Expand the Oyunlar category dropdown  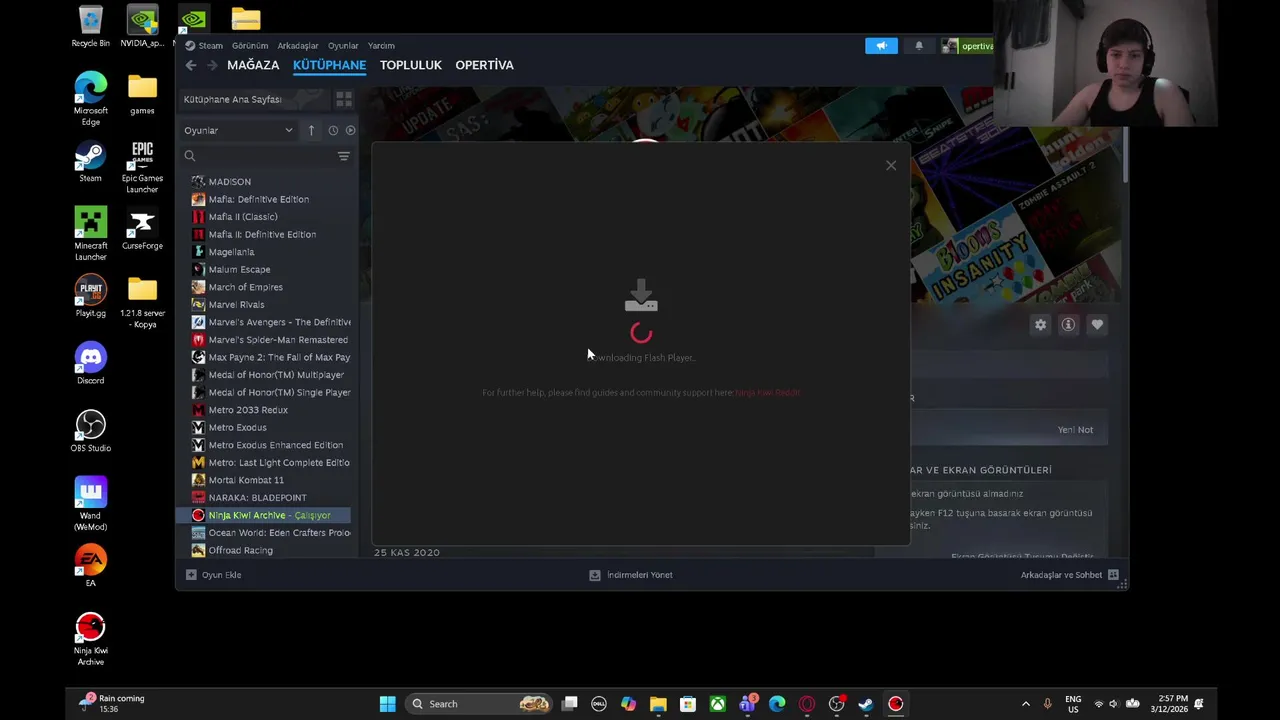[x=238, y=130]
